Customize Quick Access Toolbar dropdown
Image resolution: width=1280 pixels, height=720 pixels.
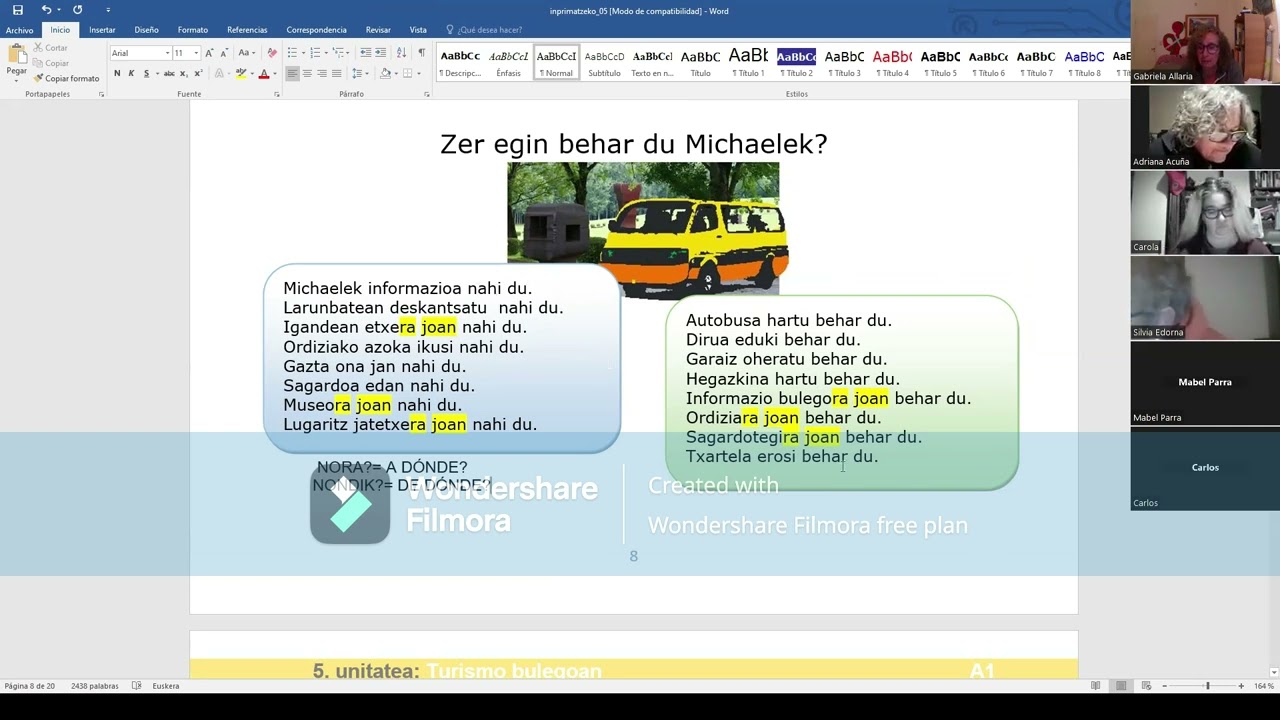click(x=108, y=10)
